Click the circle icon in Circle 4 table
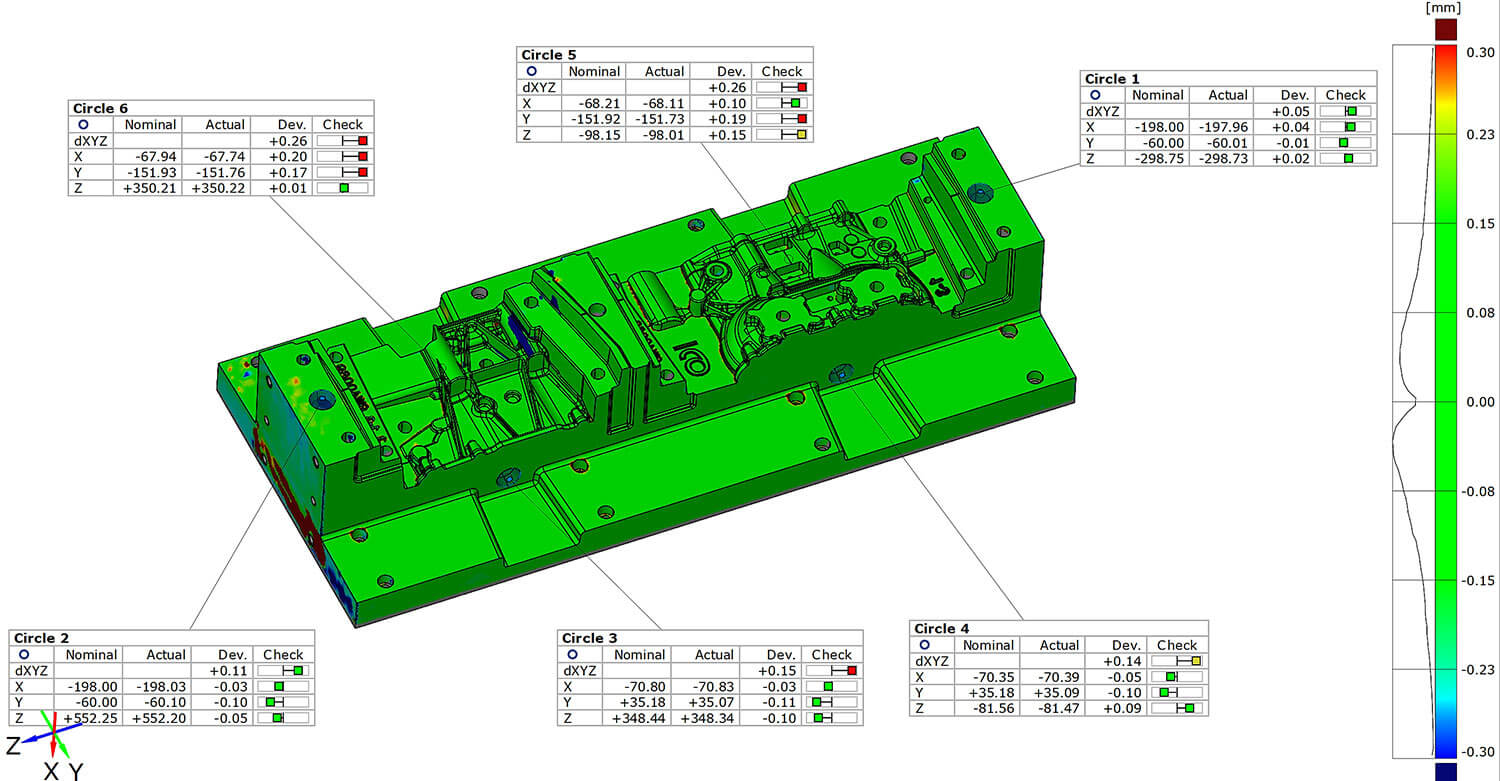This screenshot has width=1500, height=781. (923, 645)
